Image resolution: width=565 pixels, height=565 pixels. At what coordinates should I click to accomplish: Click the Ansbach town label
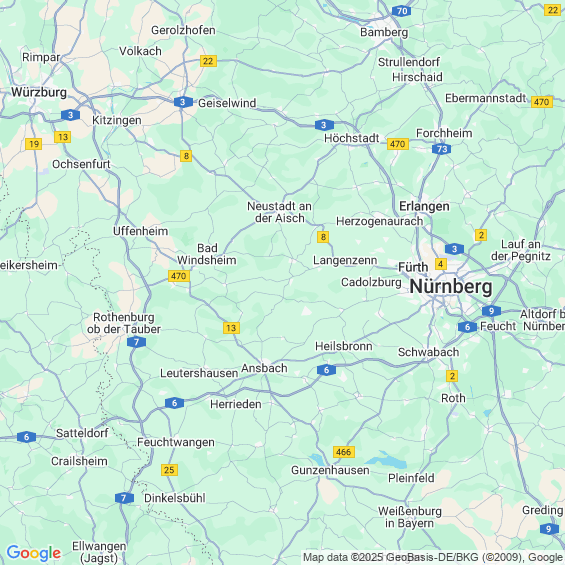(264, 368)
